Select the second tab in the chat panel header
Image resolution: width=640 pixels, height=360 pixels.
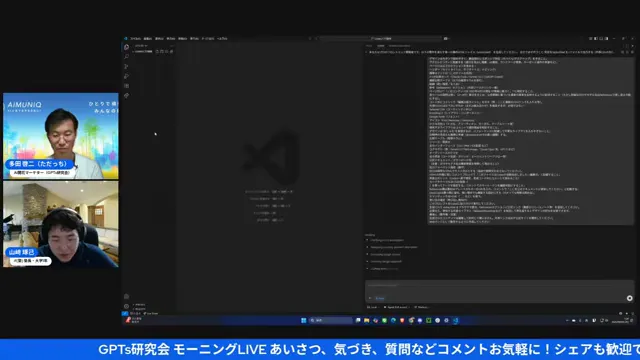[x=381, y=46]
